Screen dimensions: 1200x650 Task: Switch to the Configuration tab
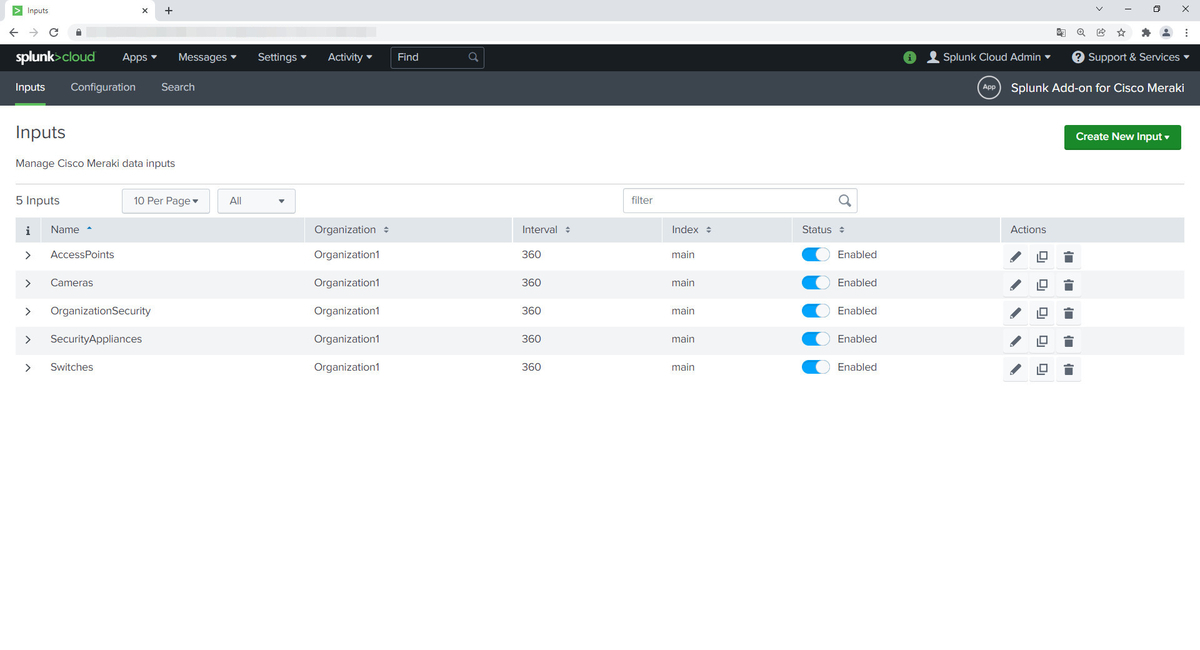pos(102,87)
